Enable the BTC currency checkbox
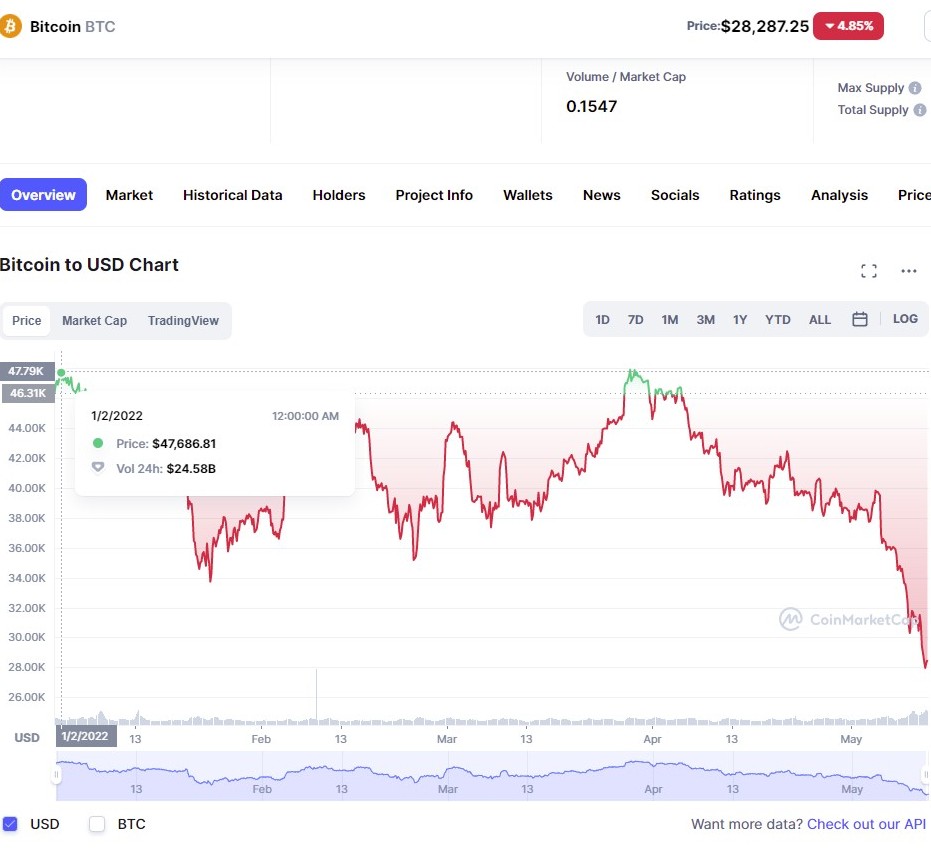 (x=97, y=824)
